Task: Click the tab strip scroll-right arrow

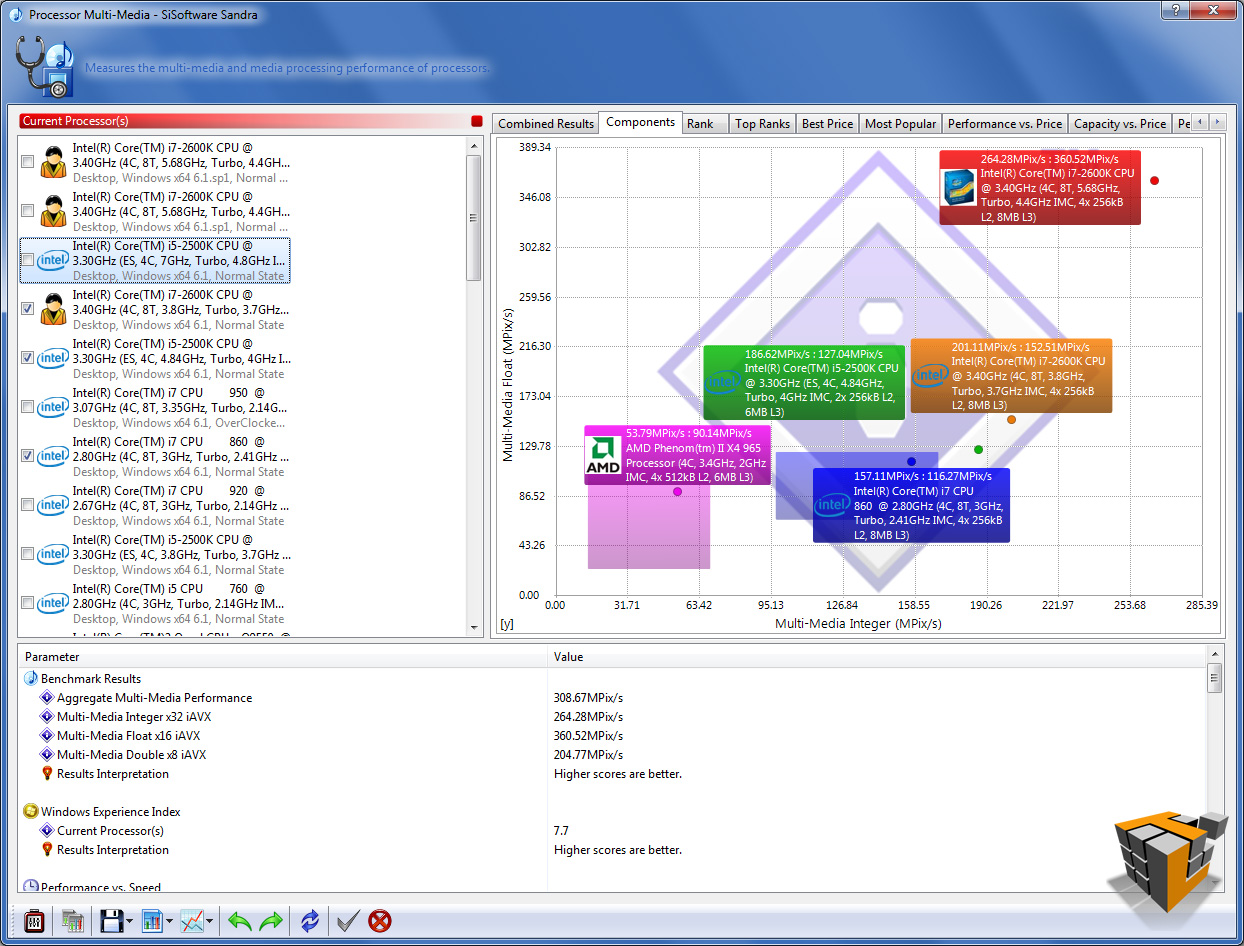Action: point(1217,122)
